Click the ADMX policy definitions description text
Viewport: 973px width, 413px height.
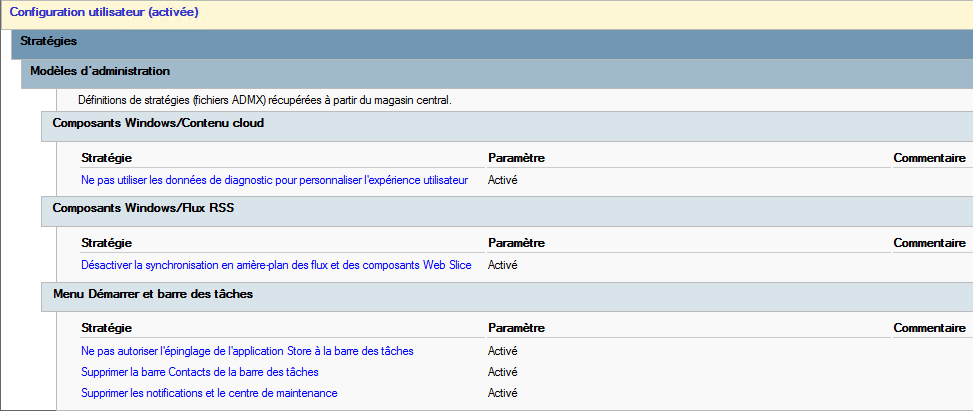(x=265, y=100)
